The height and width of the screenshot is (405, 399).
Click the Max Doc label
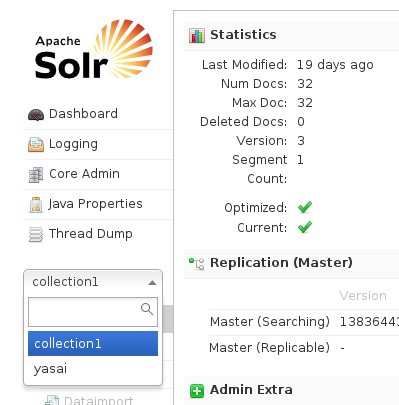pos(259,103)
